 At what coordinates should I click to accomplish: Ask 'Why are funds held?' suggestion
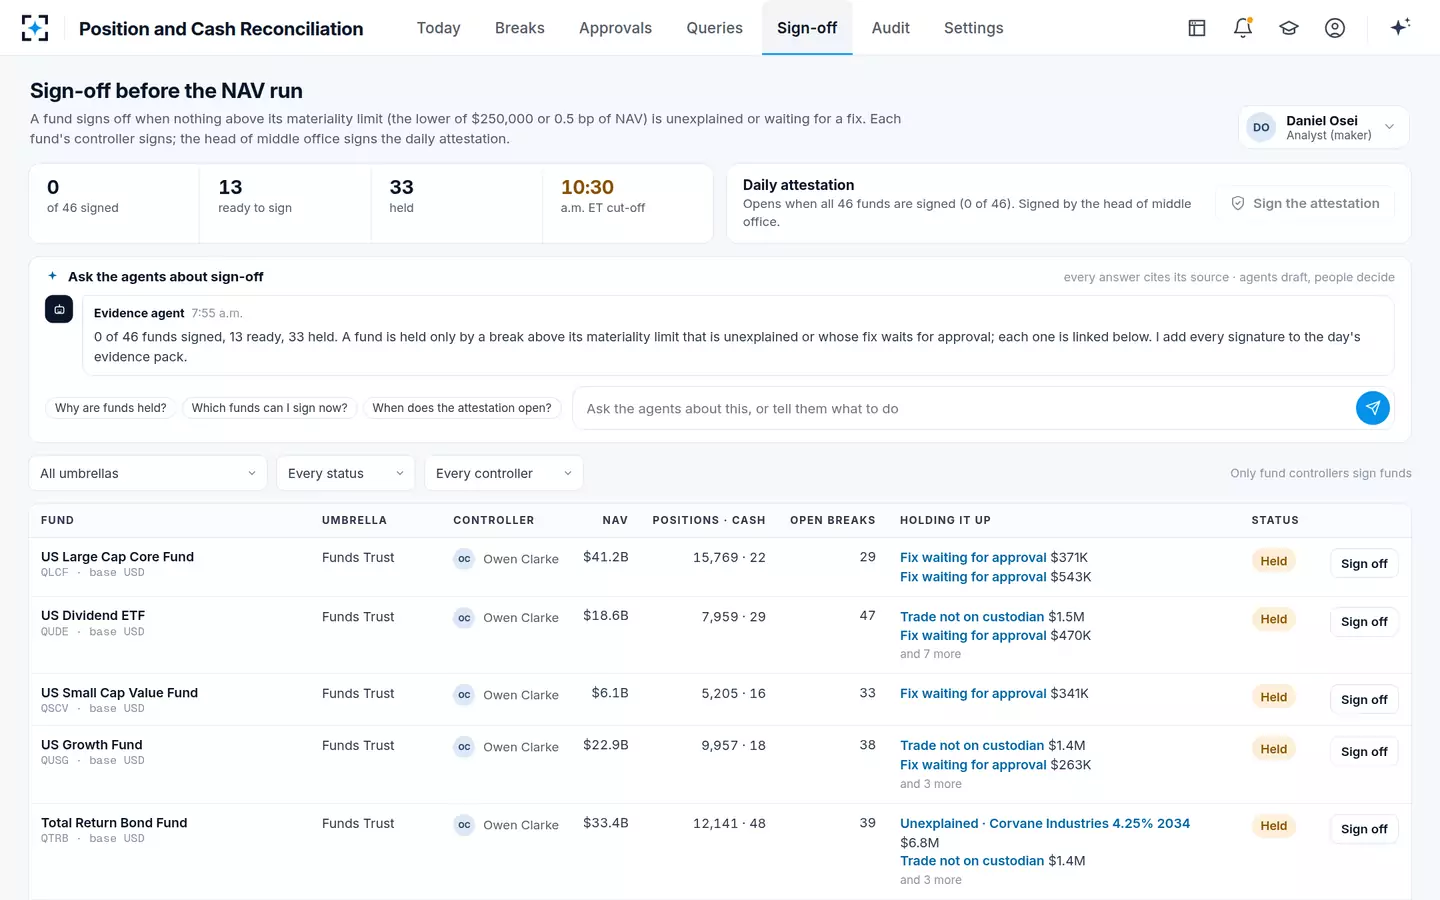coord(110,408)
